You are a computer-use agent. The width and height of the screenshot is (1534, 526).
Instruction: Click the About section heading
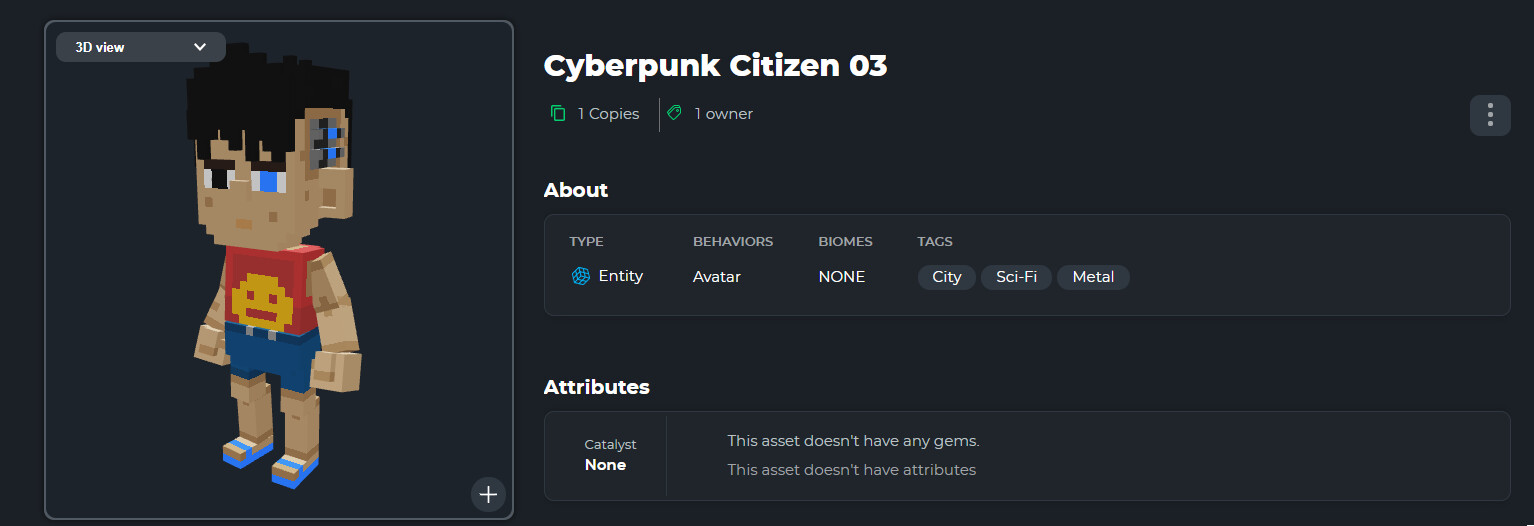click(575, 190)
